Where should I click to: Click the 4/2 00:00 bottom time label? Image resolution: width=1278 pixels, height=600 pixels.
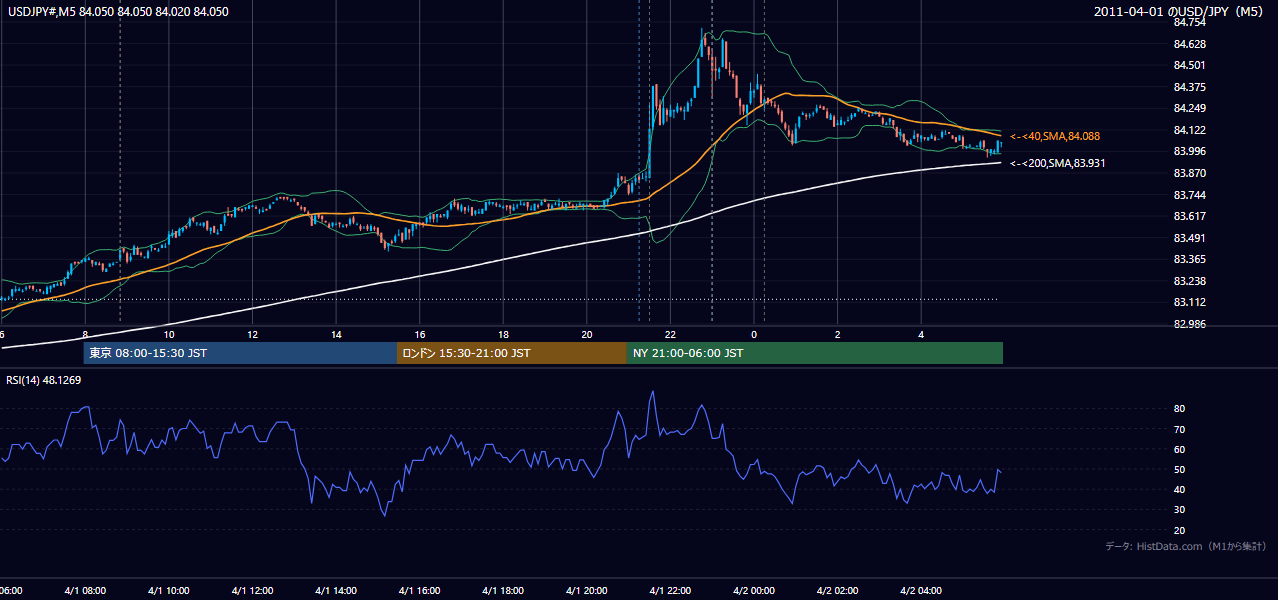point(754,590)
